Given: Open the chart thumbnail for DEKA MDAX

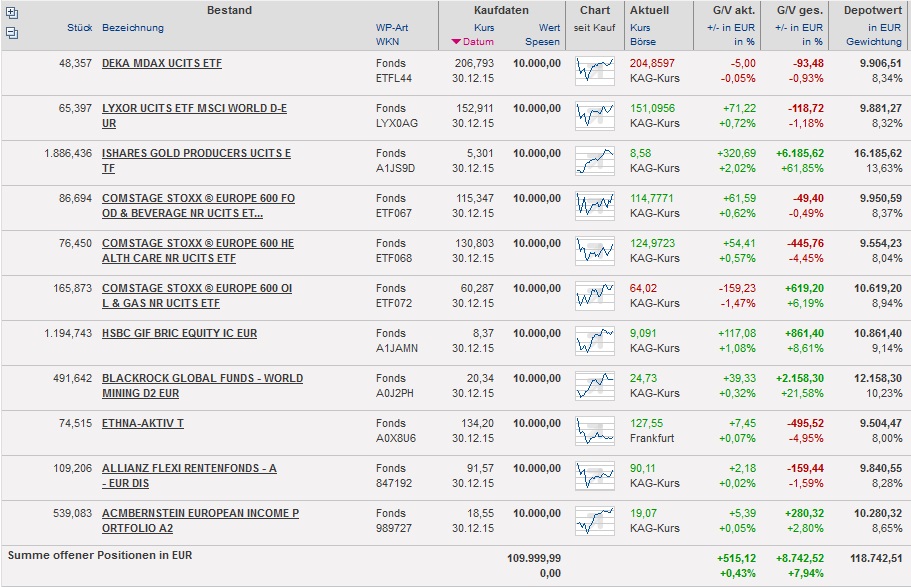Looking at the screenshot, I should click(595, 70).
